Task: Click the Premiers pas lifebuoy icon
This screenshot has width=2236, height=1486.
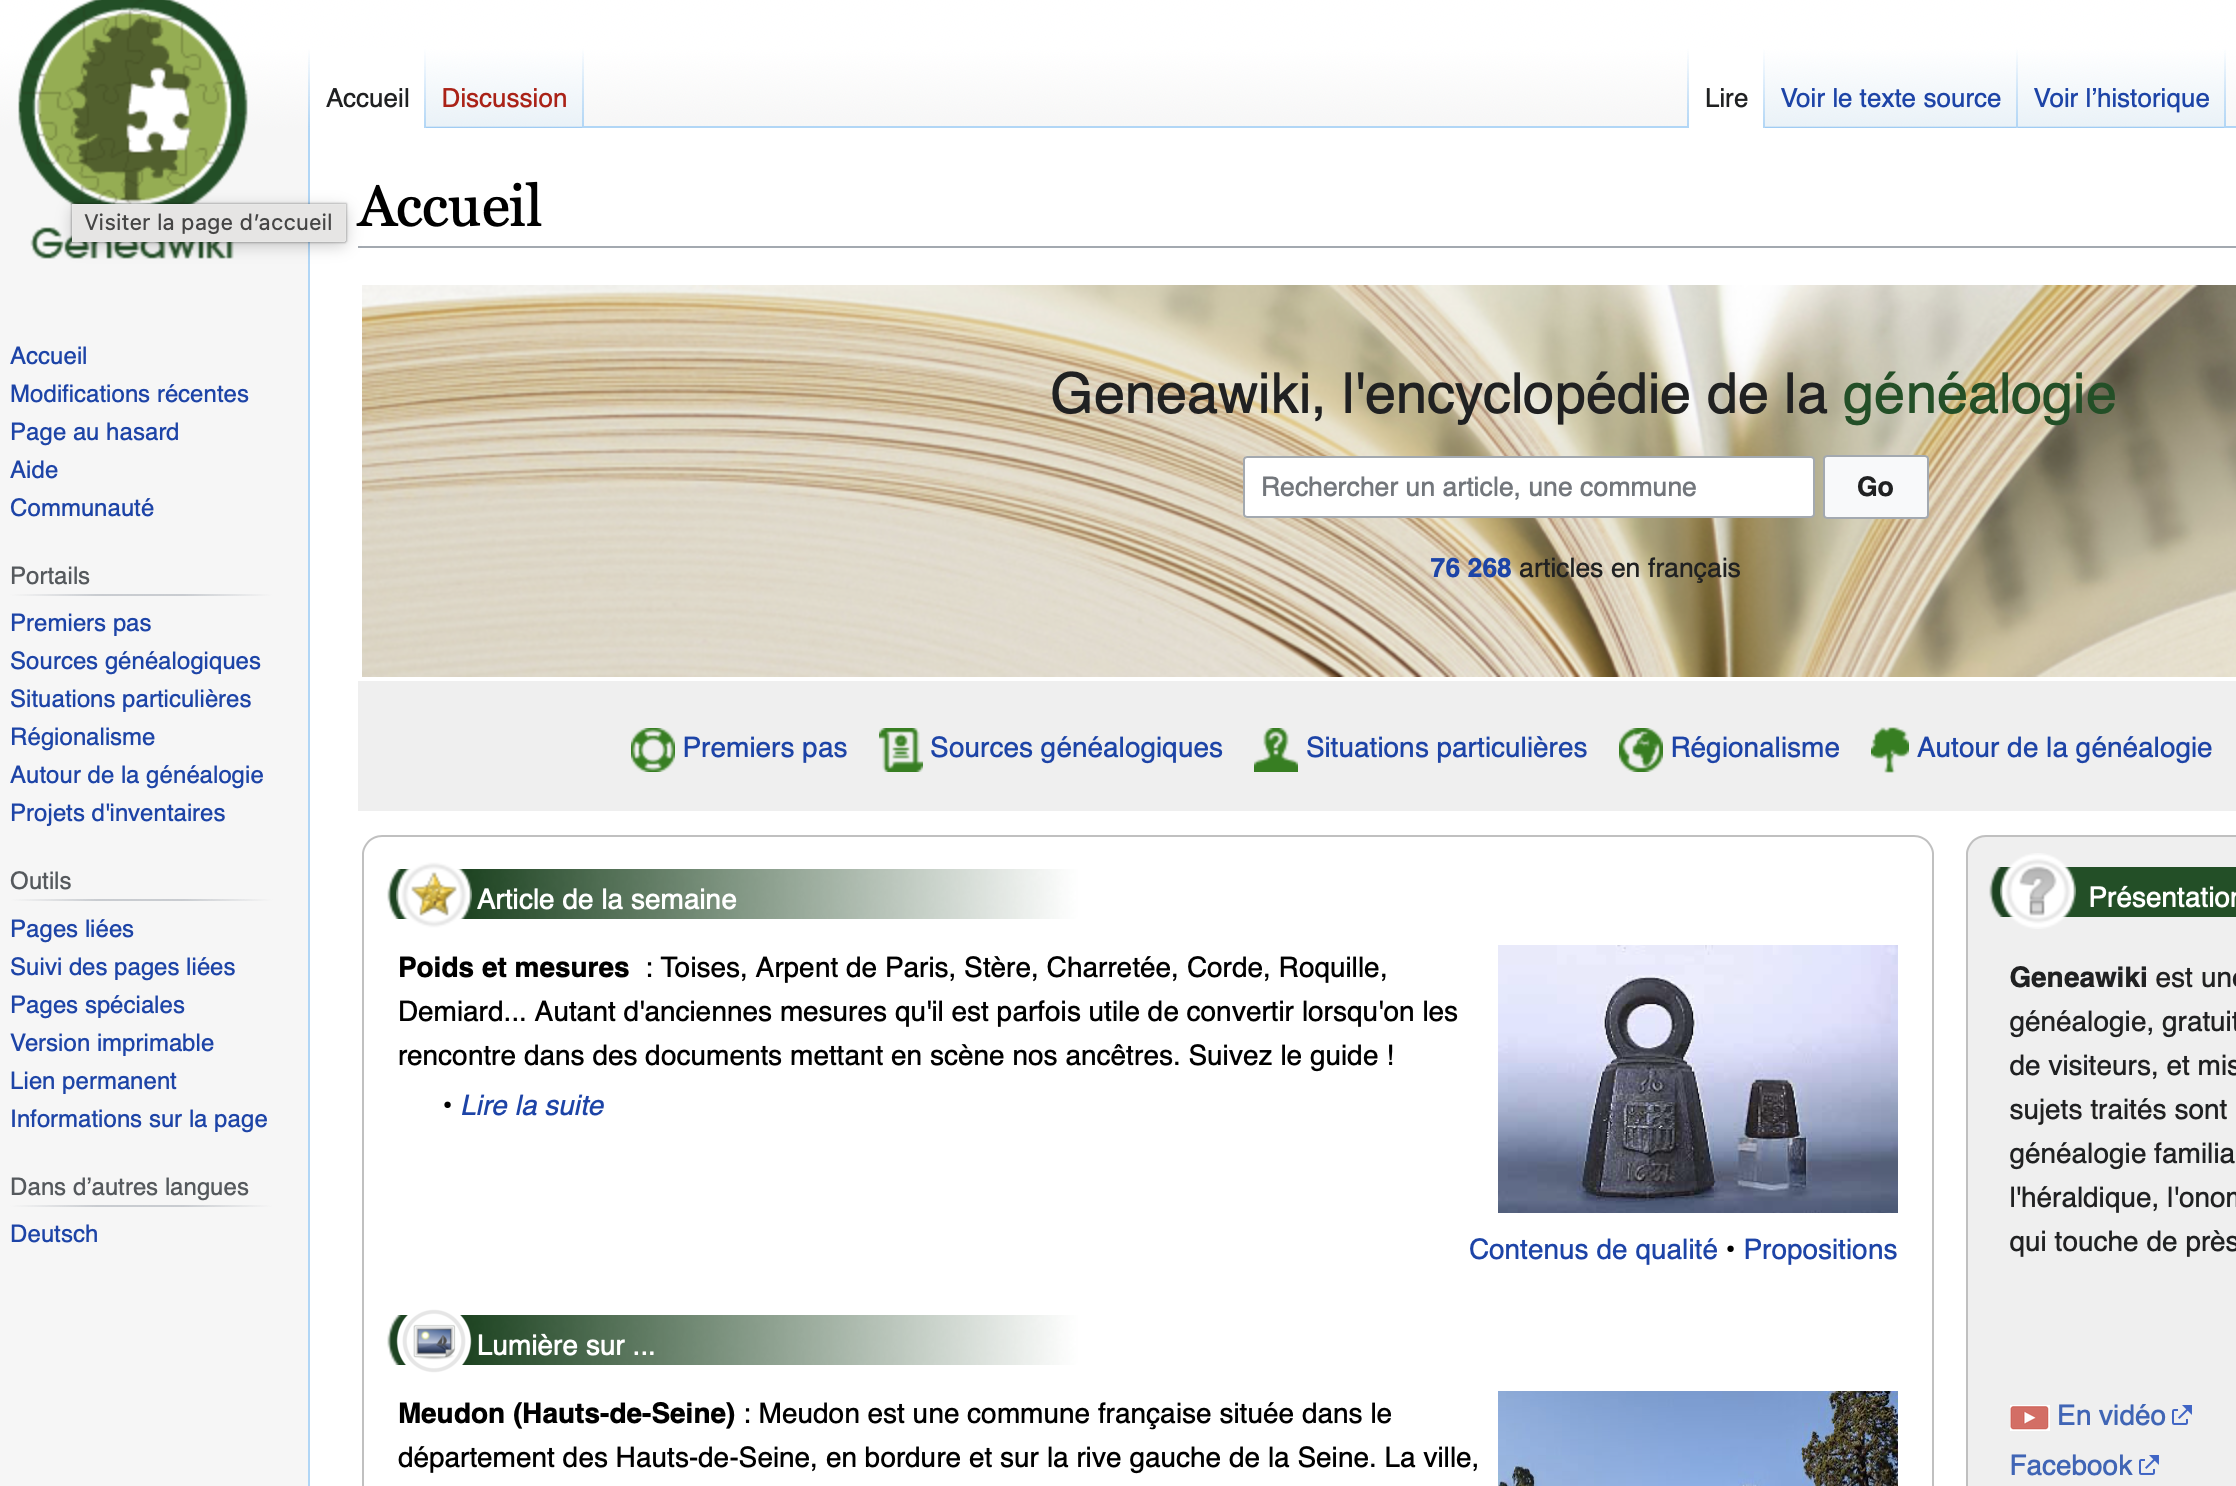Action: click(x=652, y=749)
